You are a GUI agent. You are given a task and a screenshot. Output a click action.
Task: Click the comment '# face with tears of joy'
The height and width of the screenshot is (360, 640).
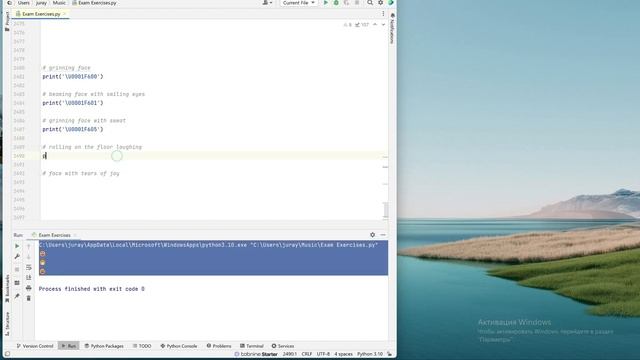point(81,173)
